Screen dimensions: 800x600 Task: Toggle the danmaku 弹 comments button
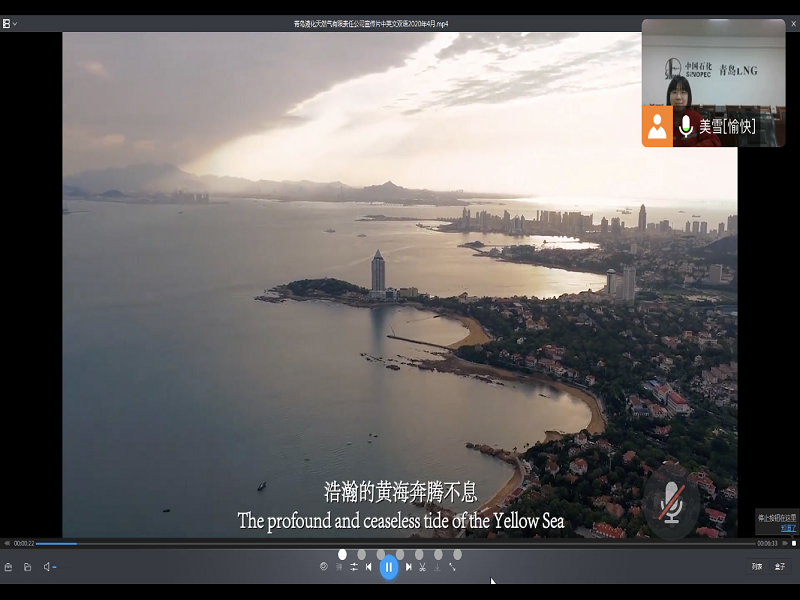(339, 567)
